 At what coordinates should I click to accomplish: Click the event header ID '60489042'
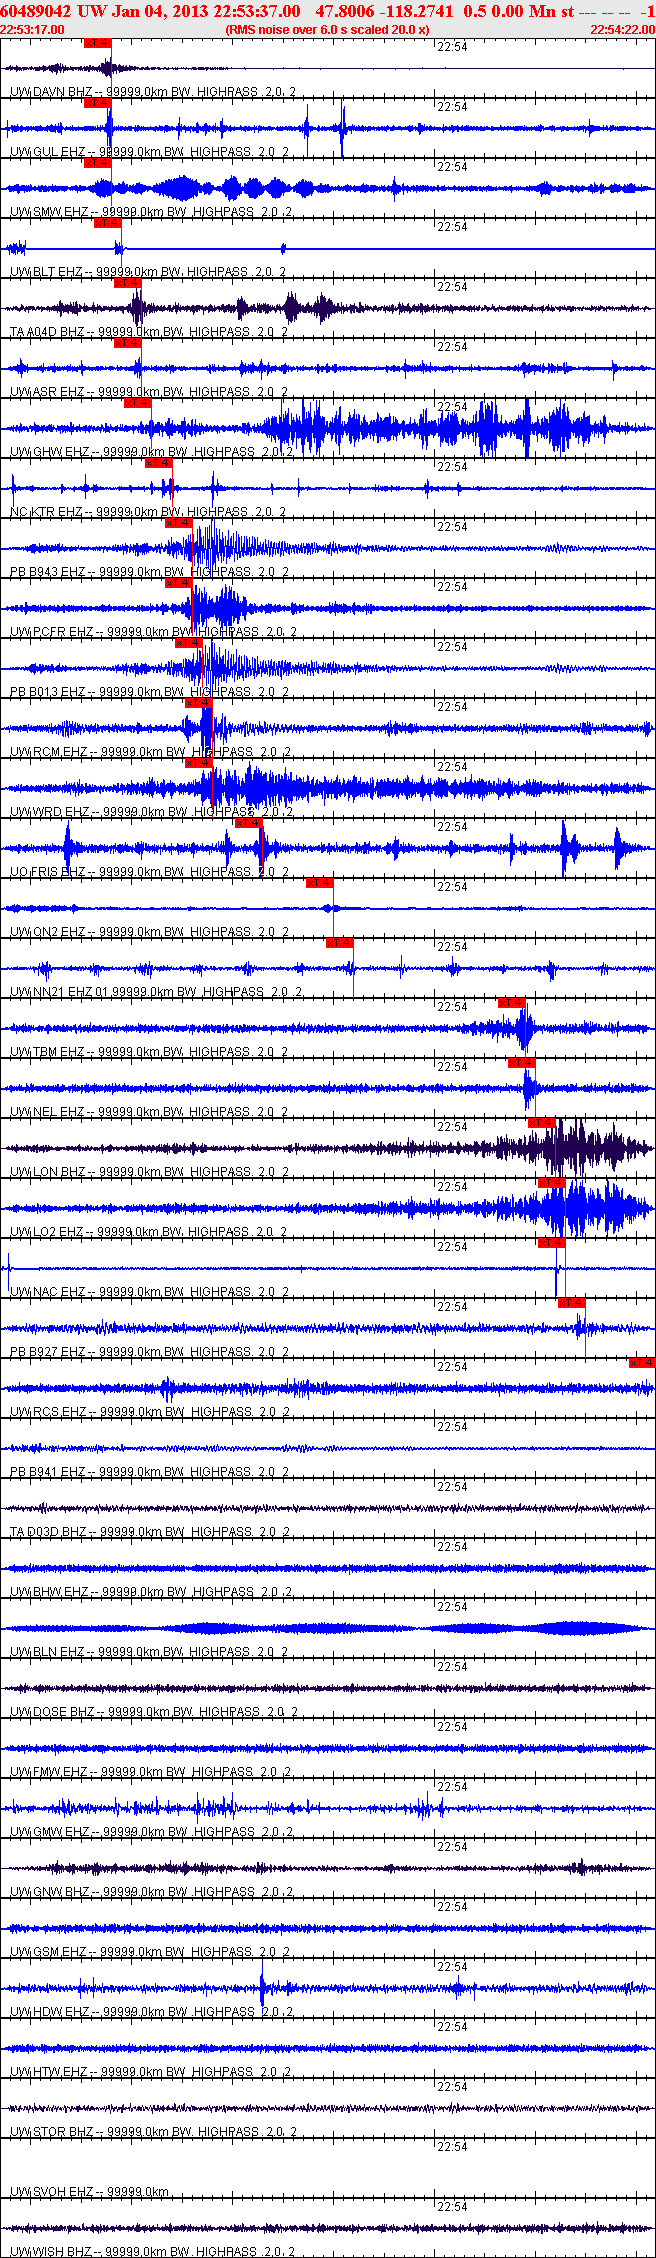tap(36, 11)
